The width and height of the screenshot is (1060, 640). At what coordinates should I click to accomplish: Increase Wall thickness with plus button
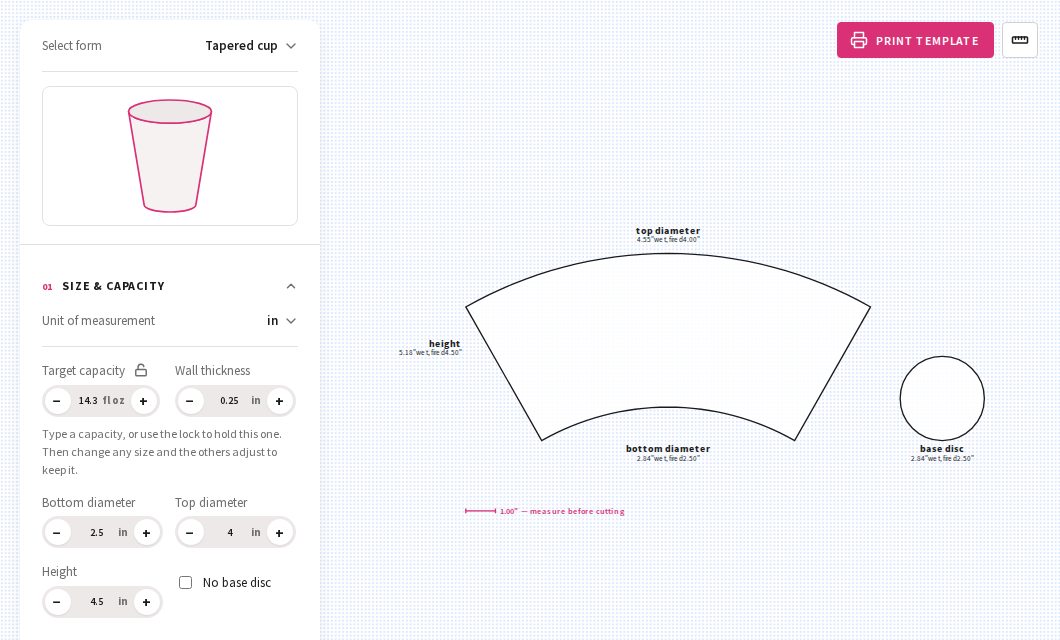pyautogui.click(x=279, y=401)
